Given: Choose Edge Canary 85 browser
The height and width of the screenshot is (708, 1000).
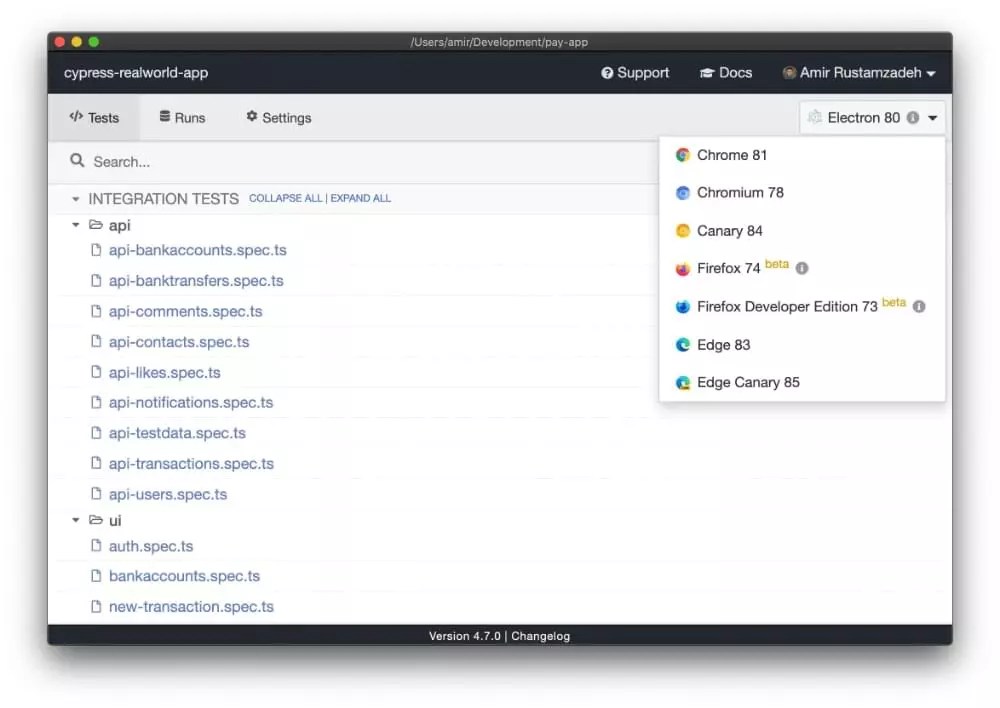Looking at the screenshot, I should point(683,382).
